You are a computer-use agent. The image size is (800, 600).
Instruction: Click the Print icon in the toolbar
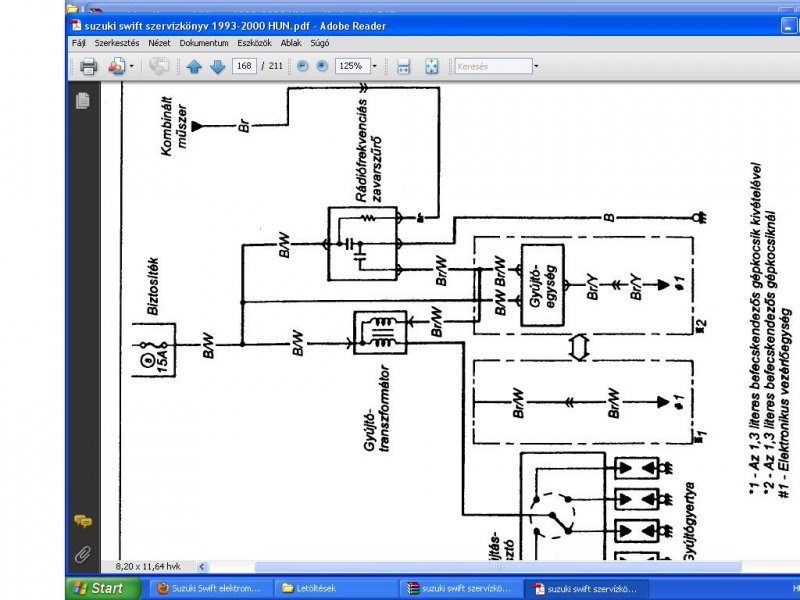88,66
